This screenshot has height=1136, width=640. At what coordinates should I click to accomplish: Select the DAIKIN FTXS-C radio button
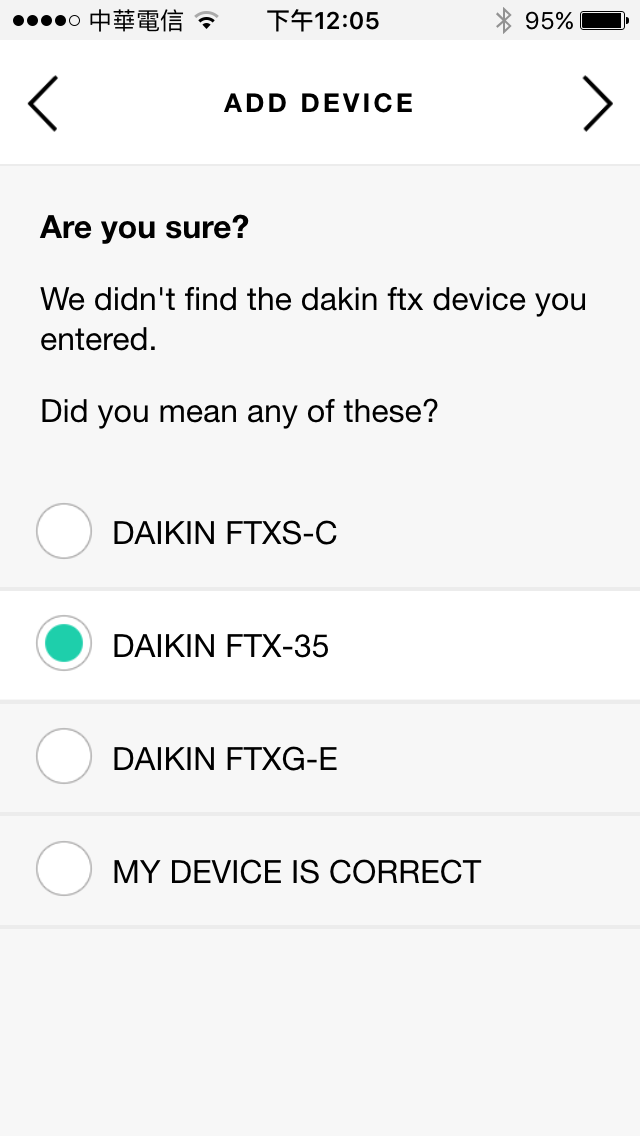coord(64,531)
